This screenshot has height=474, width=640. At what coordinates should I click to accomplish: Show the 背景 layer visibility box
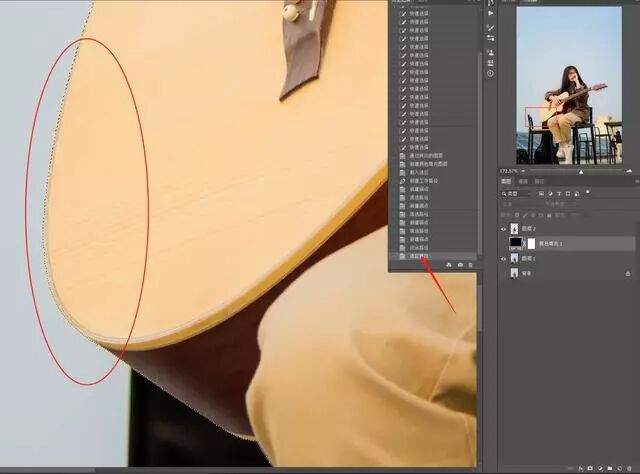(503, 274)
